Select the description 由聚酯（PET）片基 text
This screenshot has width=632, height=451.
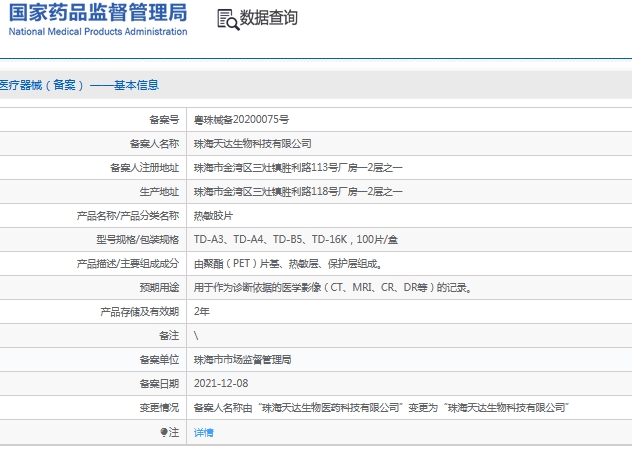tap(288, 264)
